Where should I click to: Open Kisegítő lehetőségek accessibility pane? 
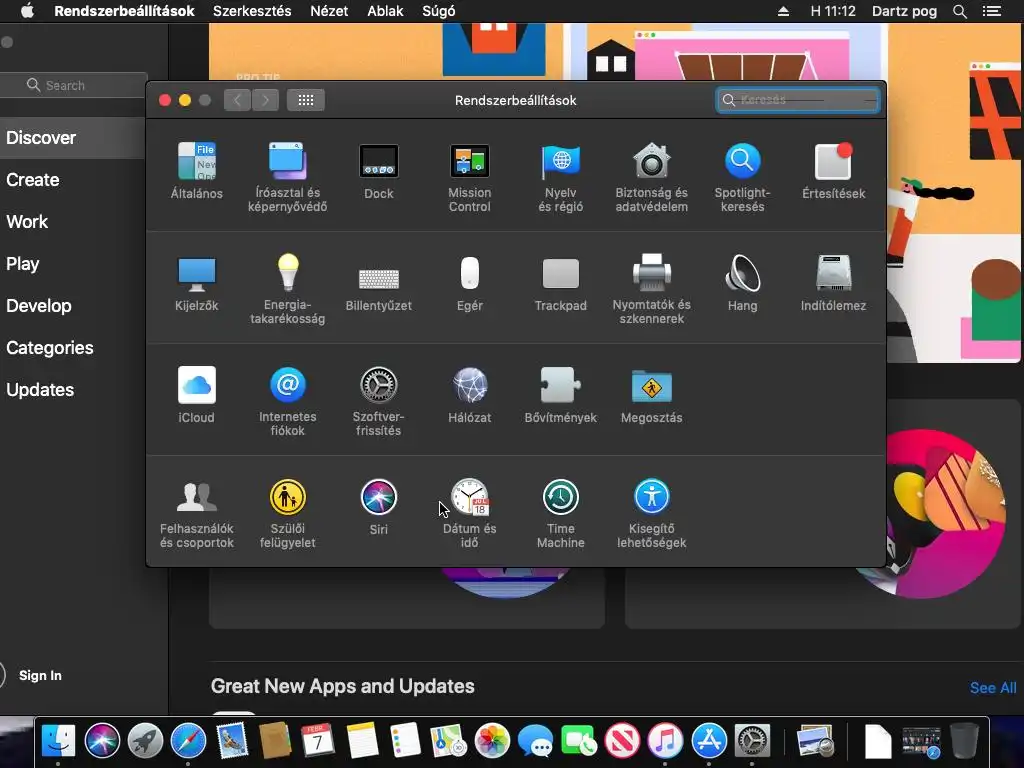pyautogui.click(x=651, y=513)
